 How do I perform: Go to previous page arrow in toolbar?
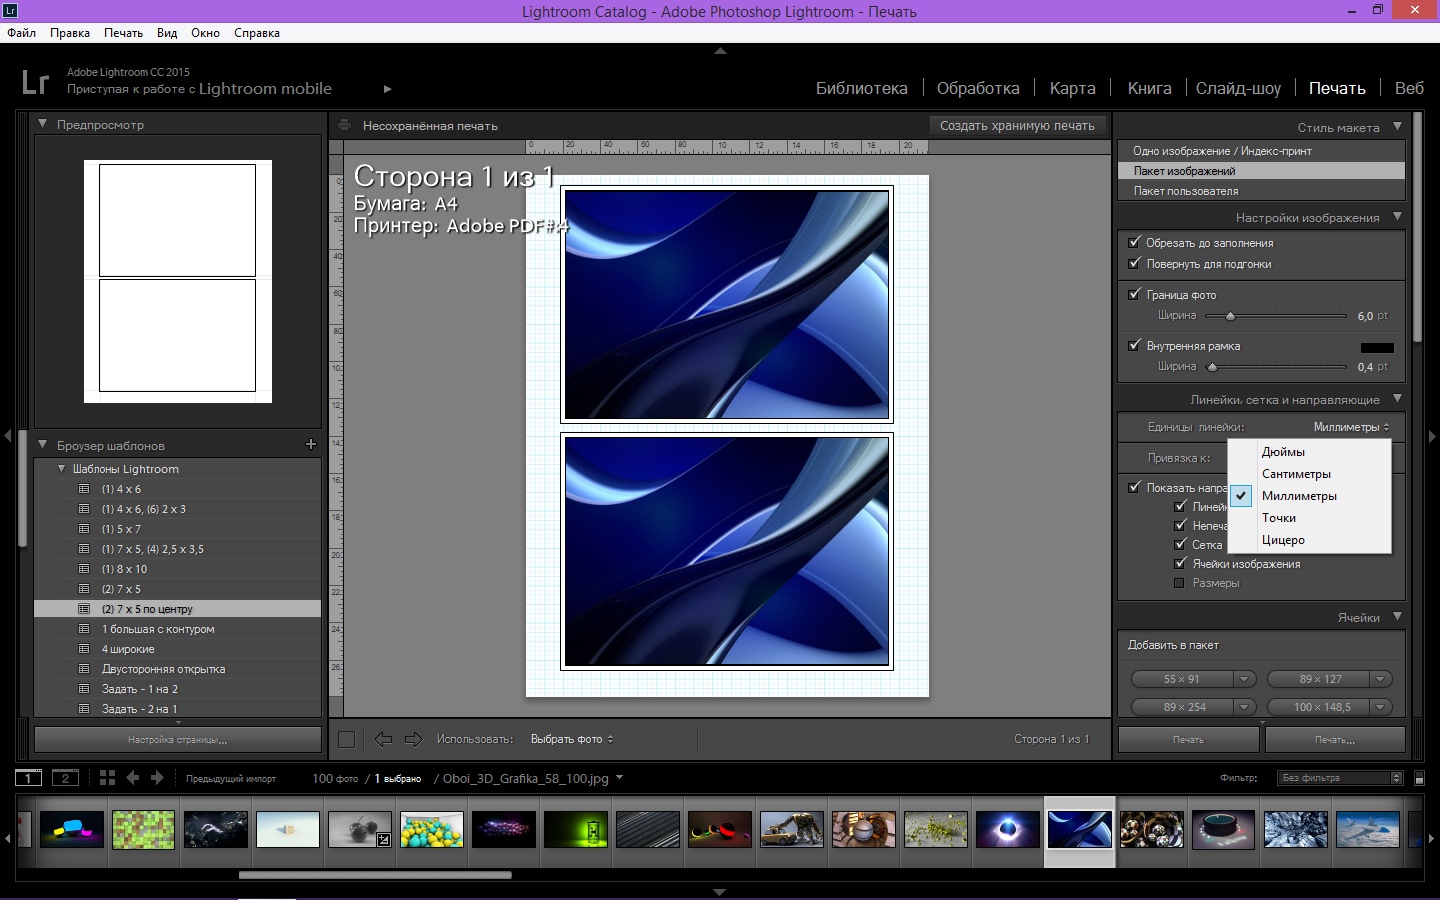pos(383,739)
